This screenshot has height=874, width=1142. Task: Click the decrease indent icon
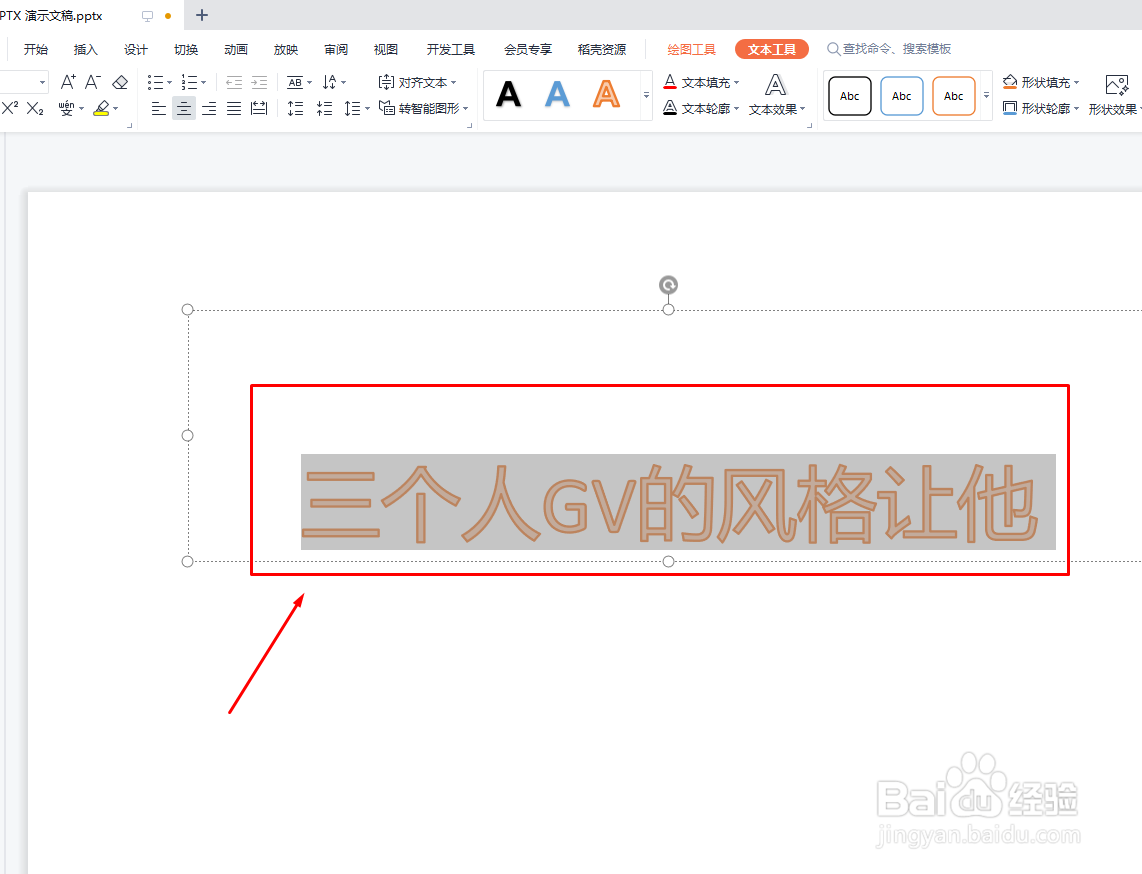coord(234,82)
